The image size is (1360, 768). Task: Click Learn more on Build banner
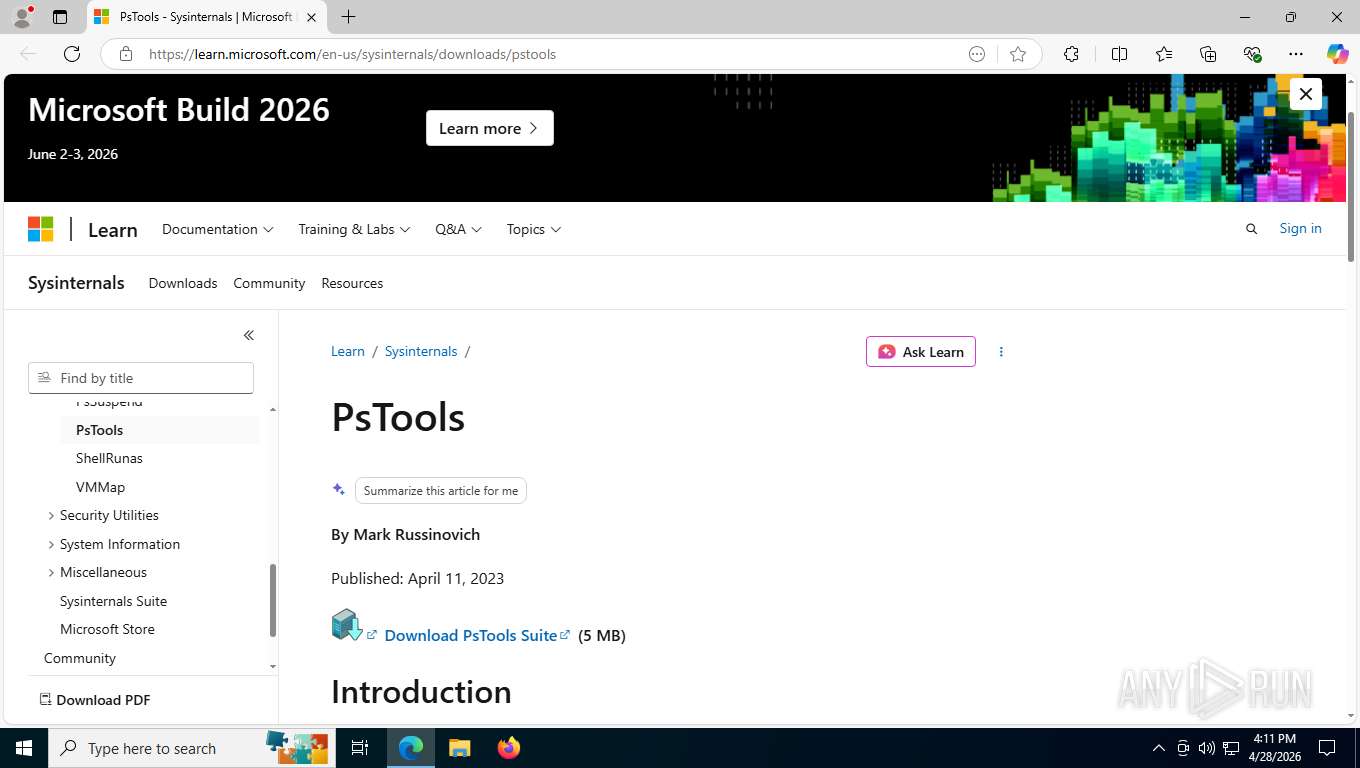pyautogui.click(x=489, y=128)
